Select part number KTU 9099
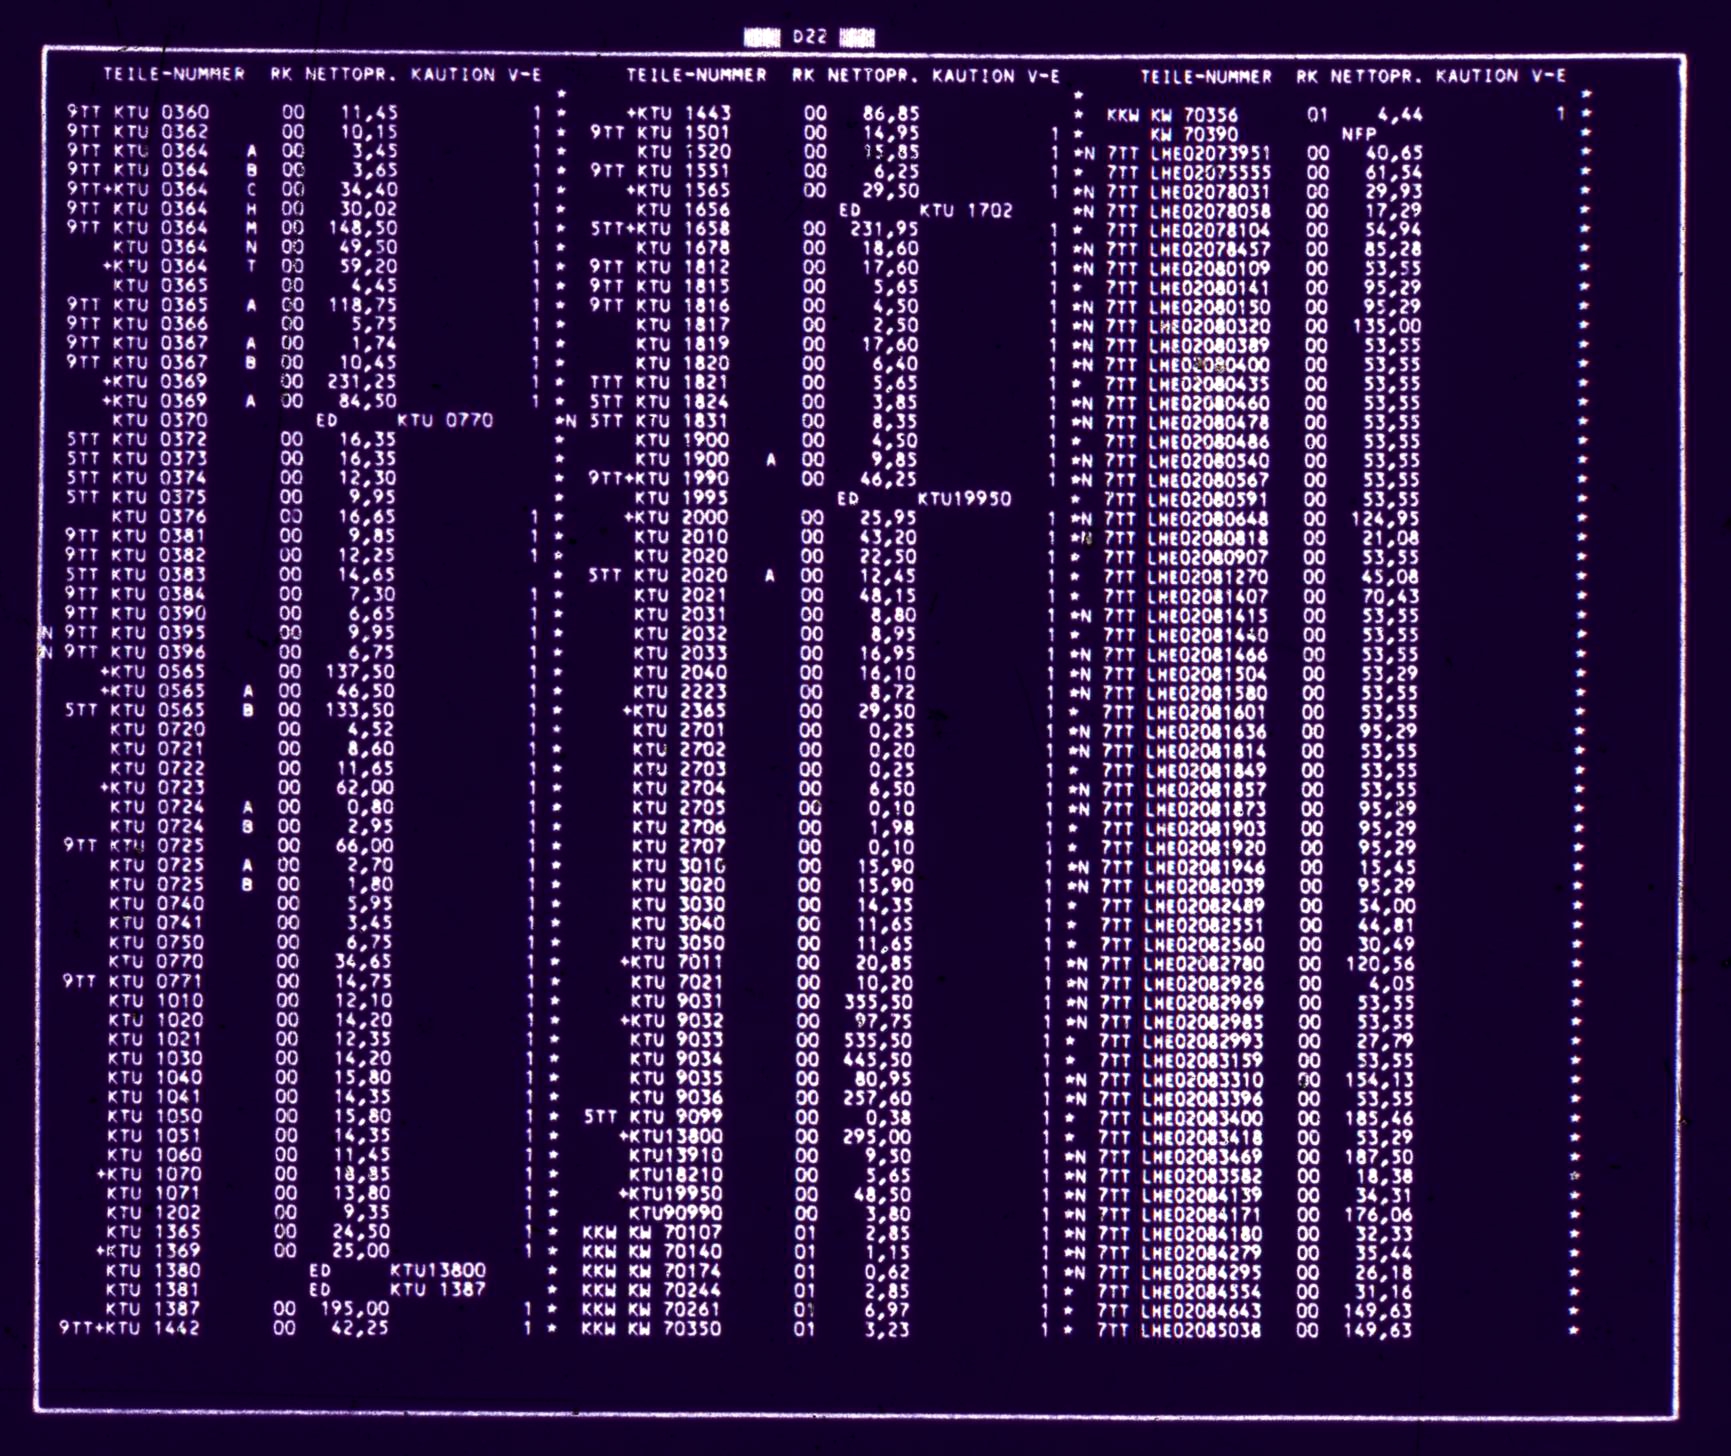Screen dimensions: 1731x1456 677,1117
